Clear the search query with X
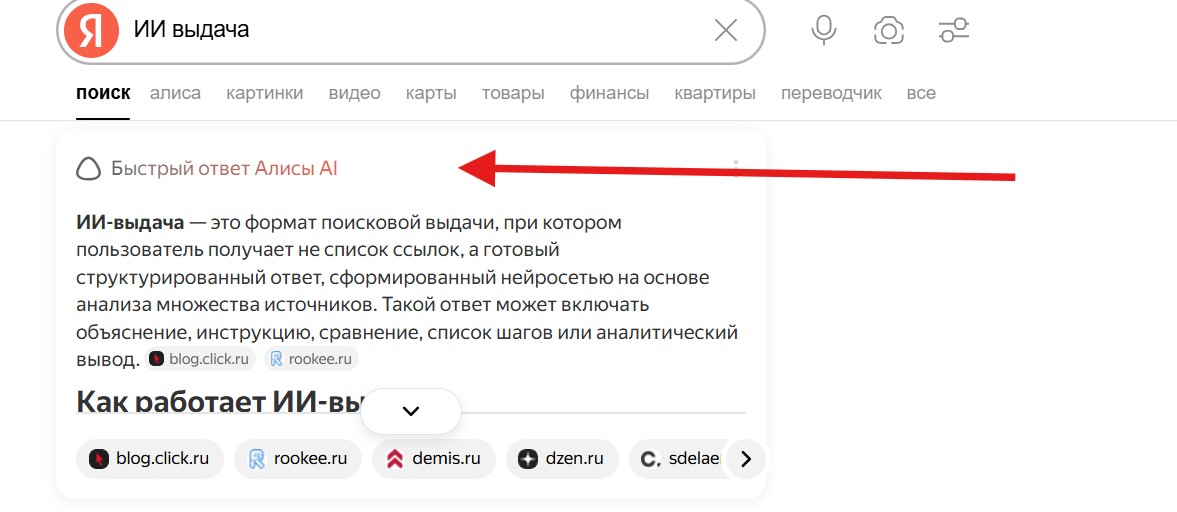The width and height of the screenshot is (1177, 512). pyautogui.click(x=725, y=31)
